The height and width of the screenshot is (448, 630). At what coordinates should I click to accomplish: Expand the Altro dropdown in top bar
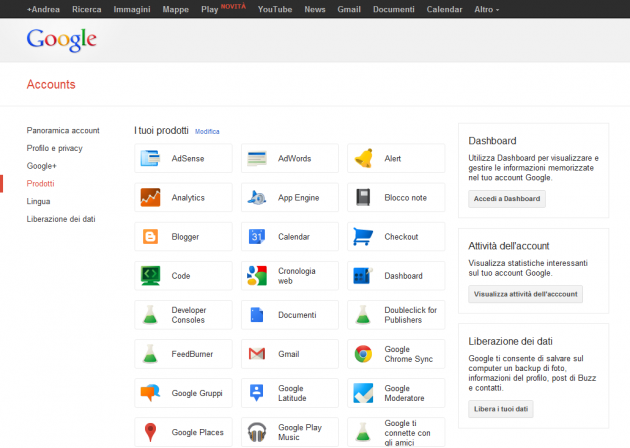[487, 9]
